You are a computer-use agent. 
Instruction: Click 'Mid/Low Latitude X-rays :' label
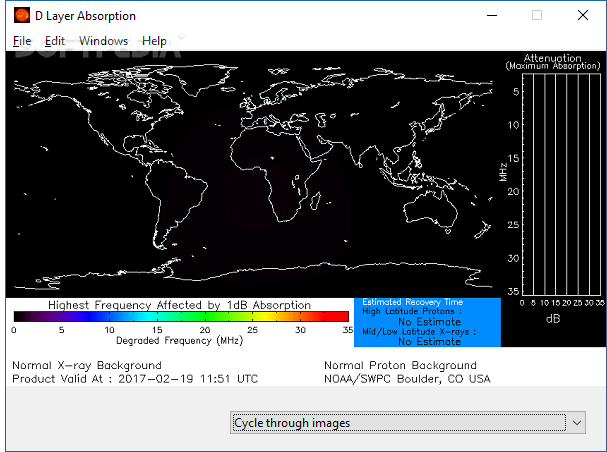pos(419,332)
